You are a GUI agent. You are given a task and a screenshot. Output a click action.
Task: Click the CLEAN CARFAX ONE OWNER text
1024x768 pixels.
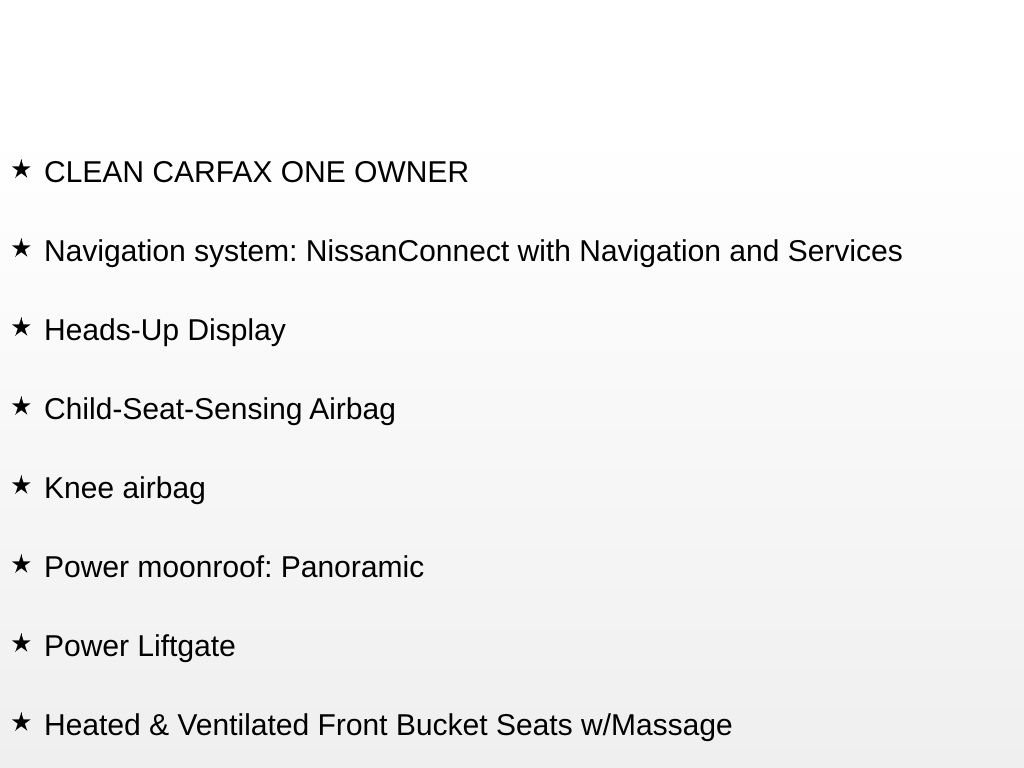pos(256,172)
